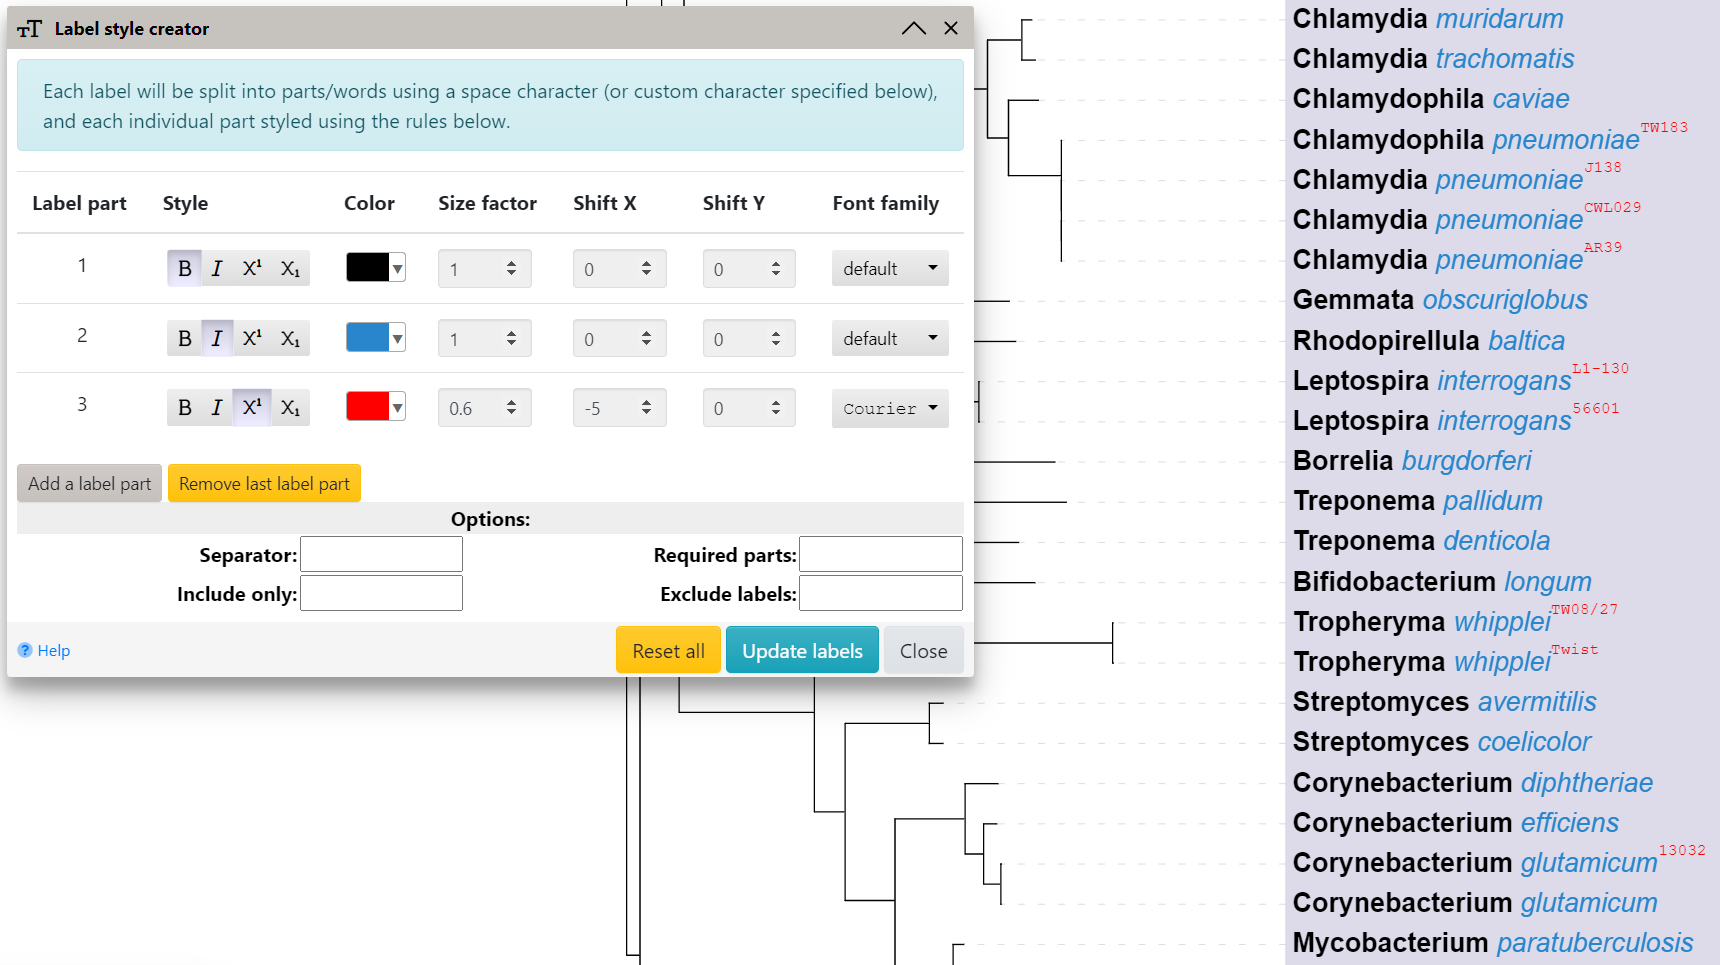Screen dimensions: 1720x965
Task: Toggle subscript for label part 1
Action: [x=290, y=269]
